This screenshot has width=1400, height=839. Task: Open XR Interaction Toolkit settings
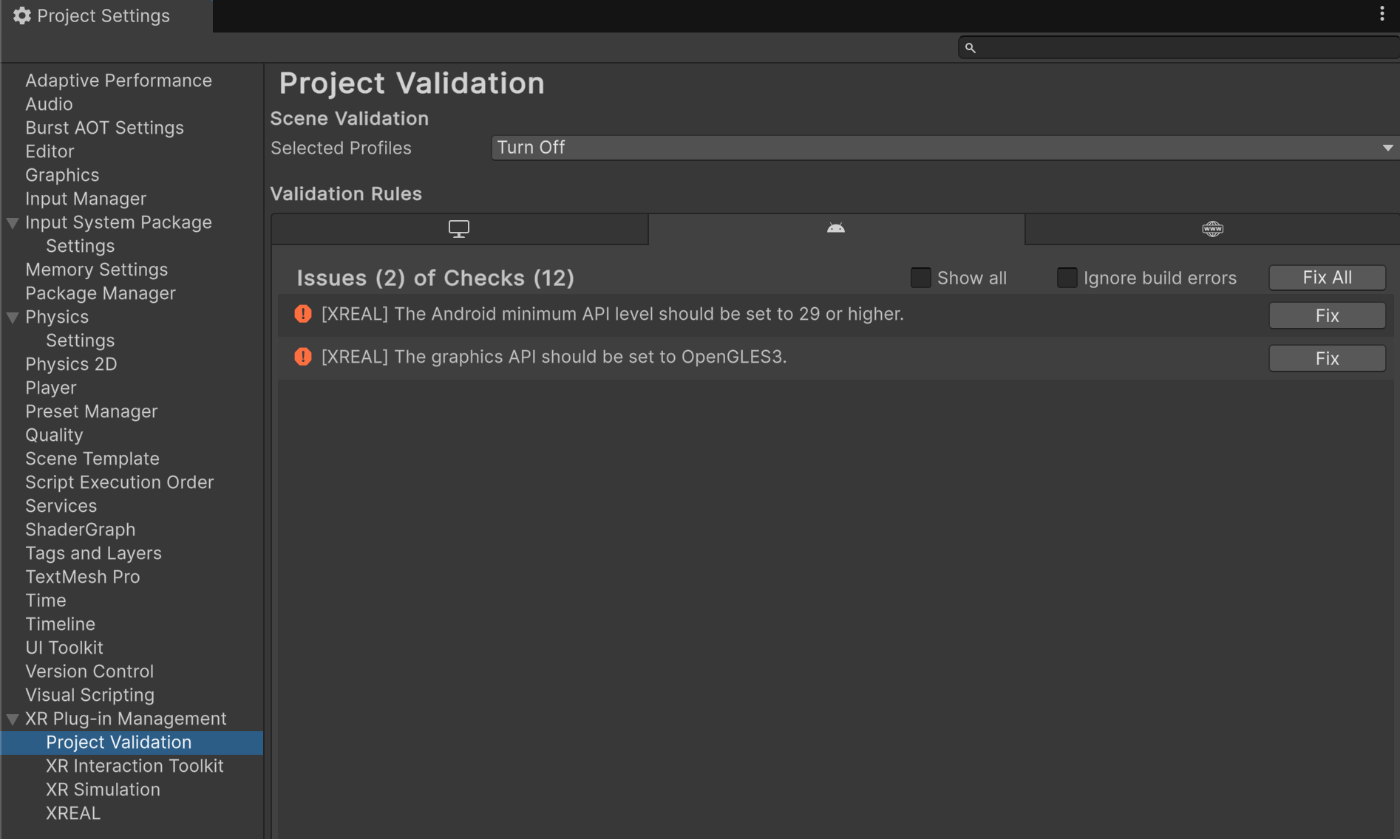pos(135,765)
